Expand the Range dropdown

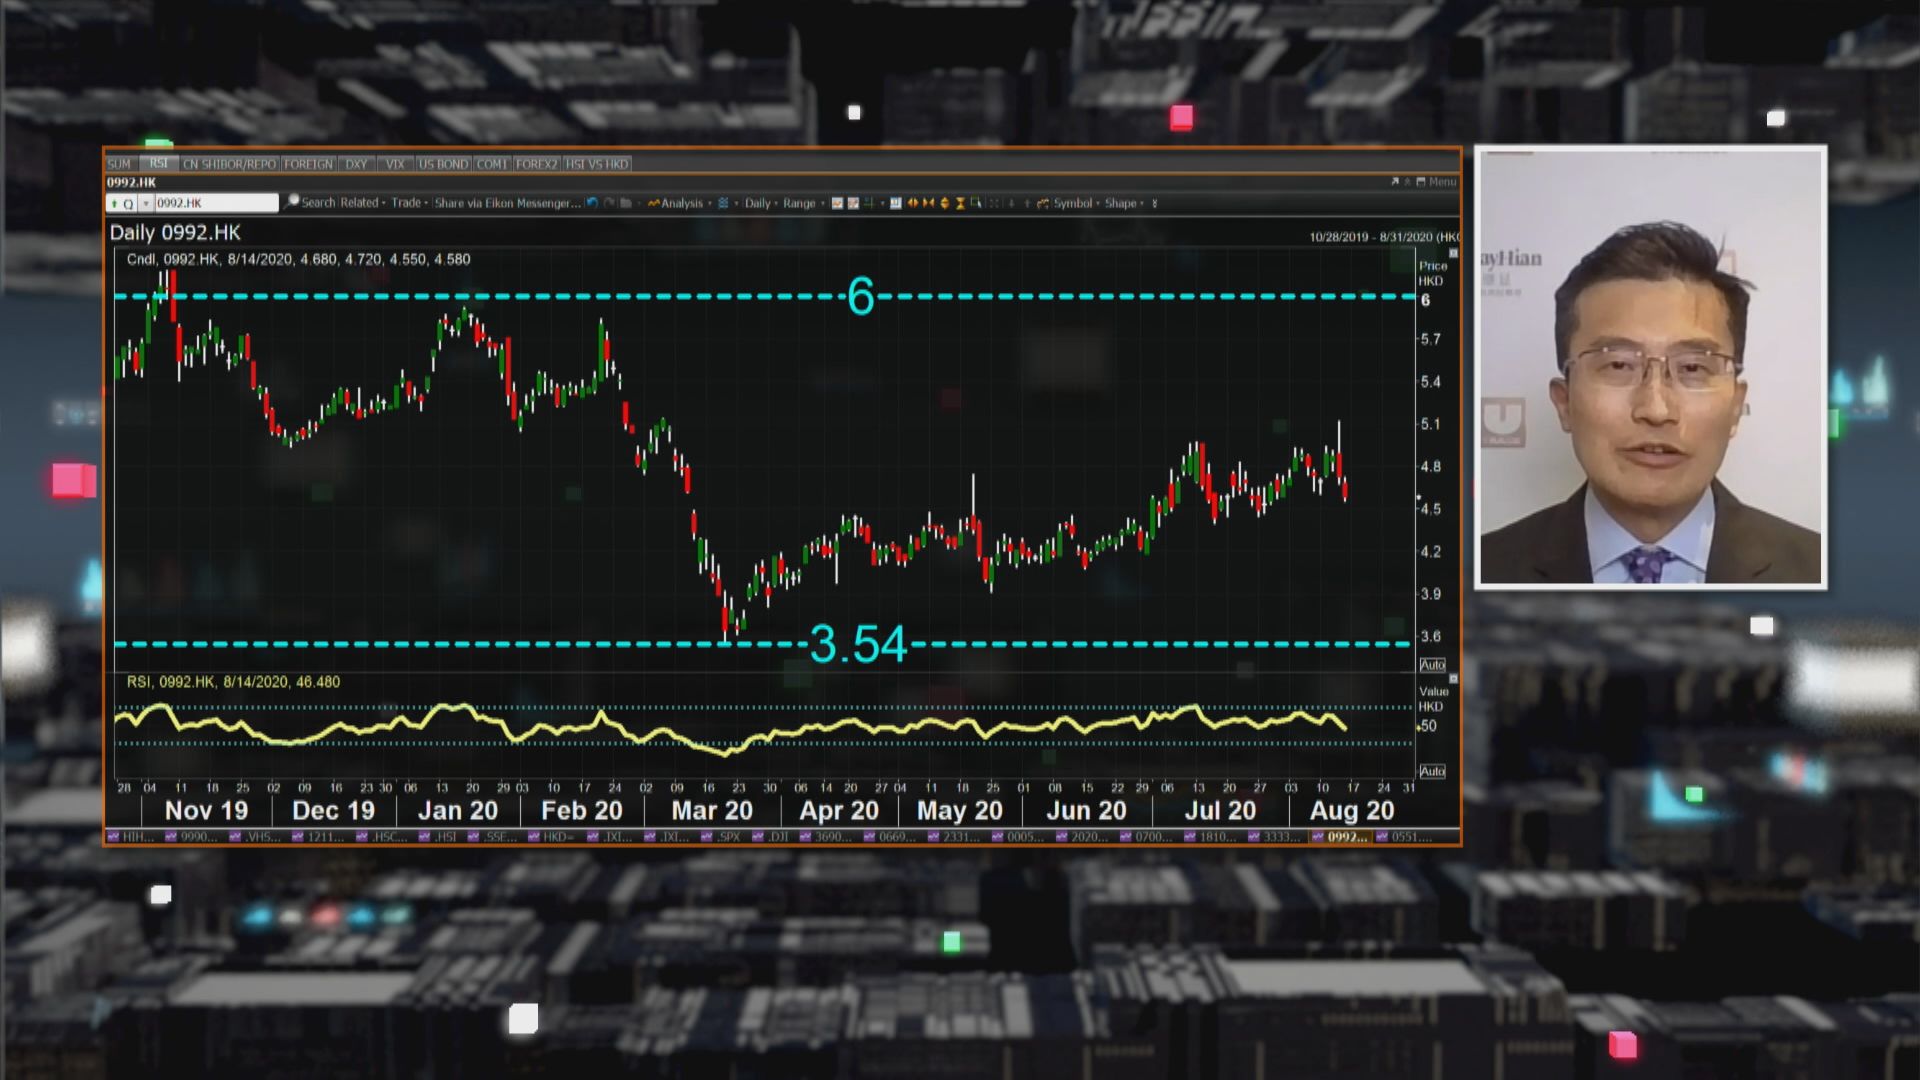802,203
